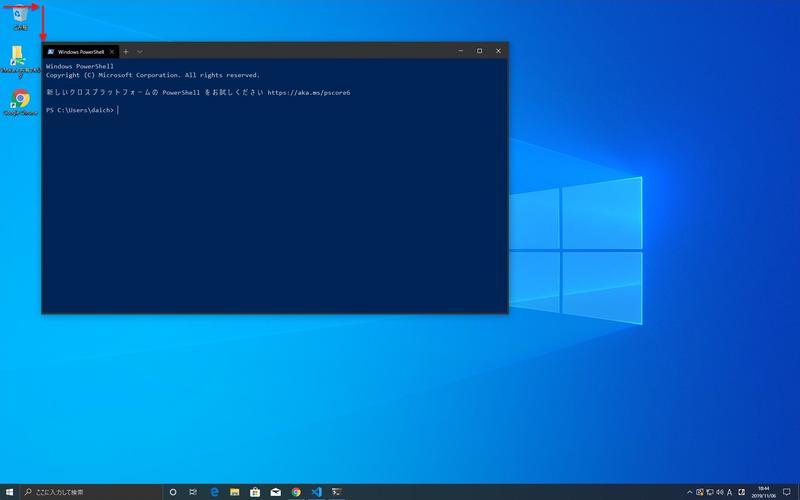Open Task View from the taskbar
The image size is (800, 500).
(193, 492)
